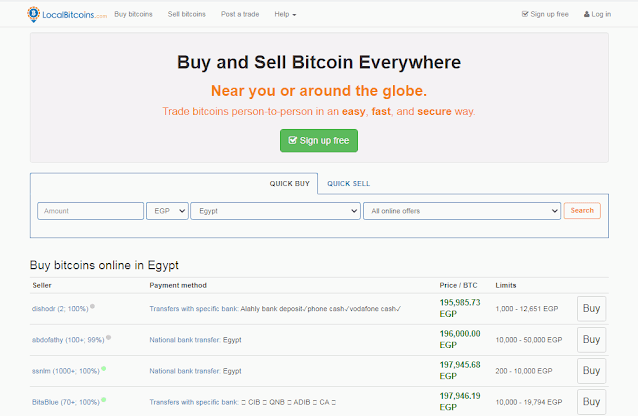This screenshot has height=416, width=638.
Task: Click the gray status dot next to dishodr
Action: (92, 307)
